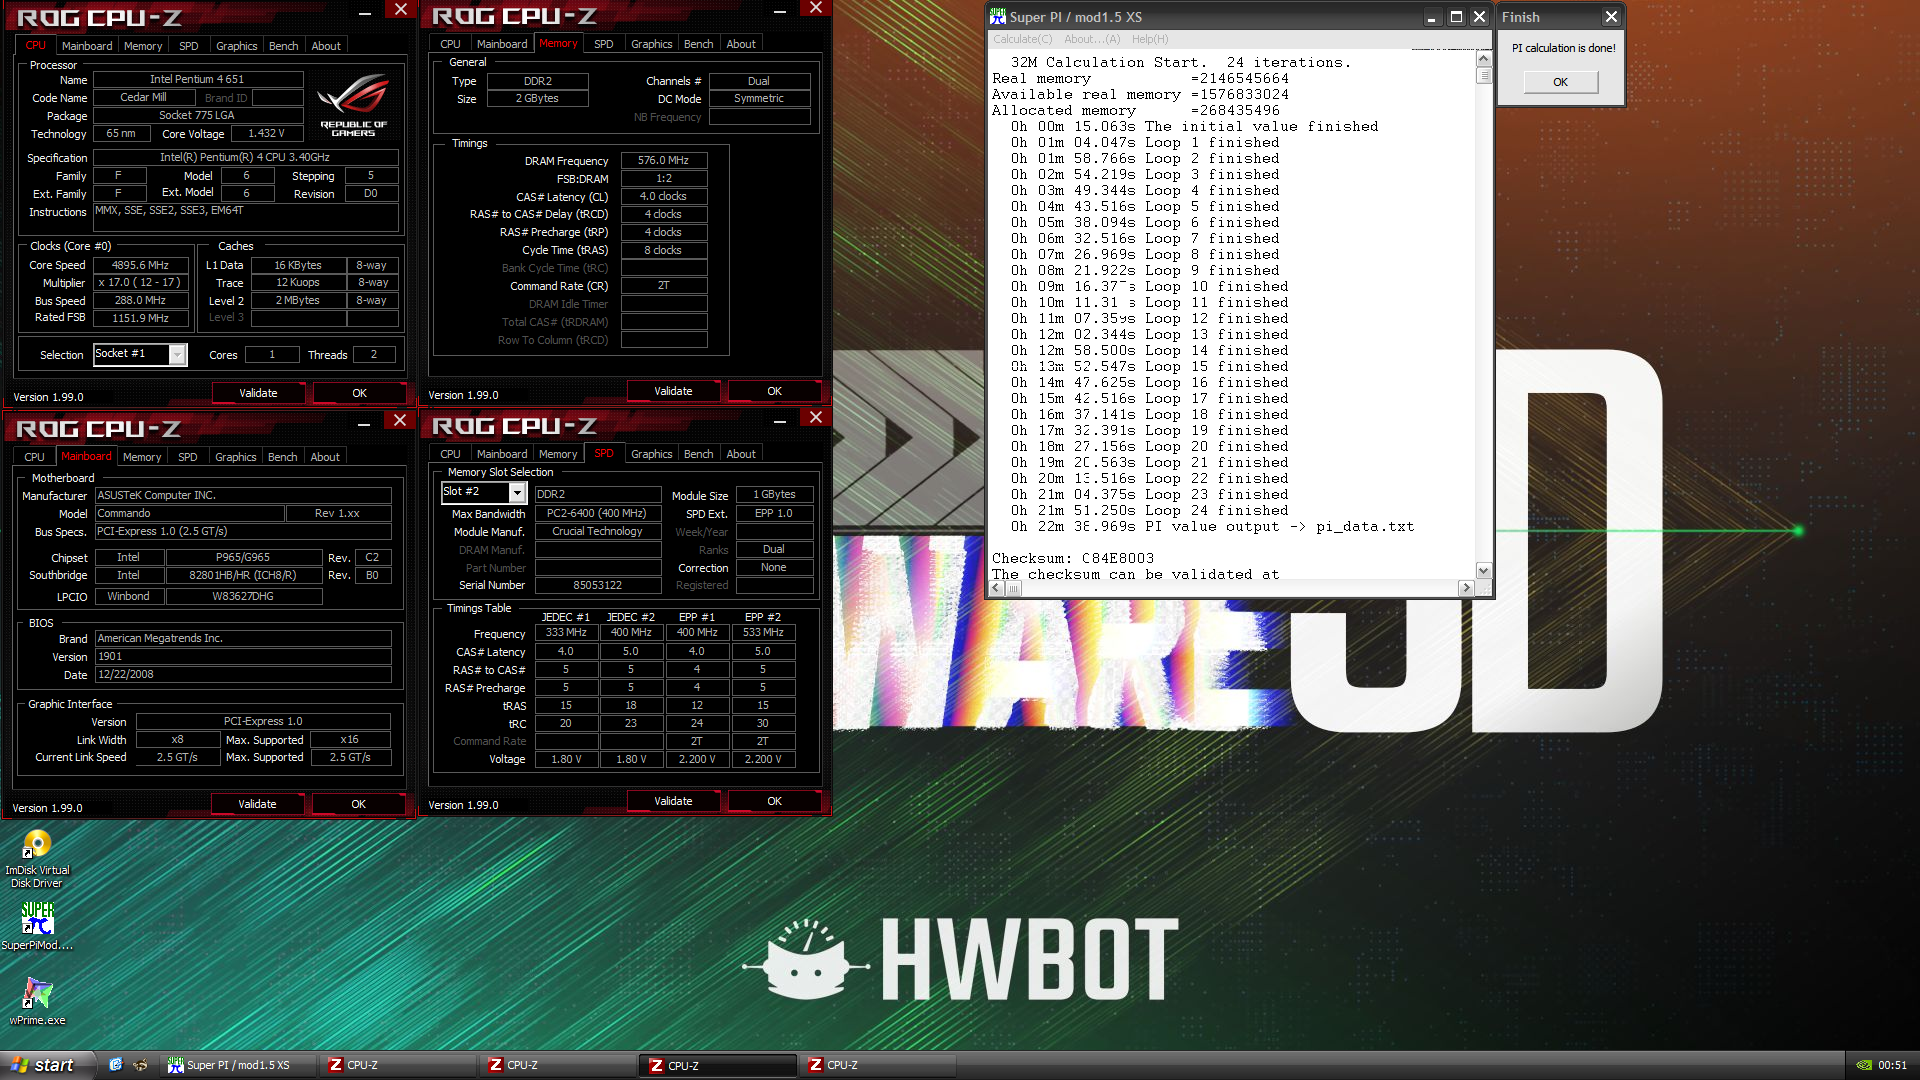Open the Socket #1 selection dropdown
This screenshot has height=1080, width=1920.
[x=177, y=355]
